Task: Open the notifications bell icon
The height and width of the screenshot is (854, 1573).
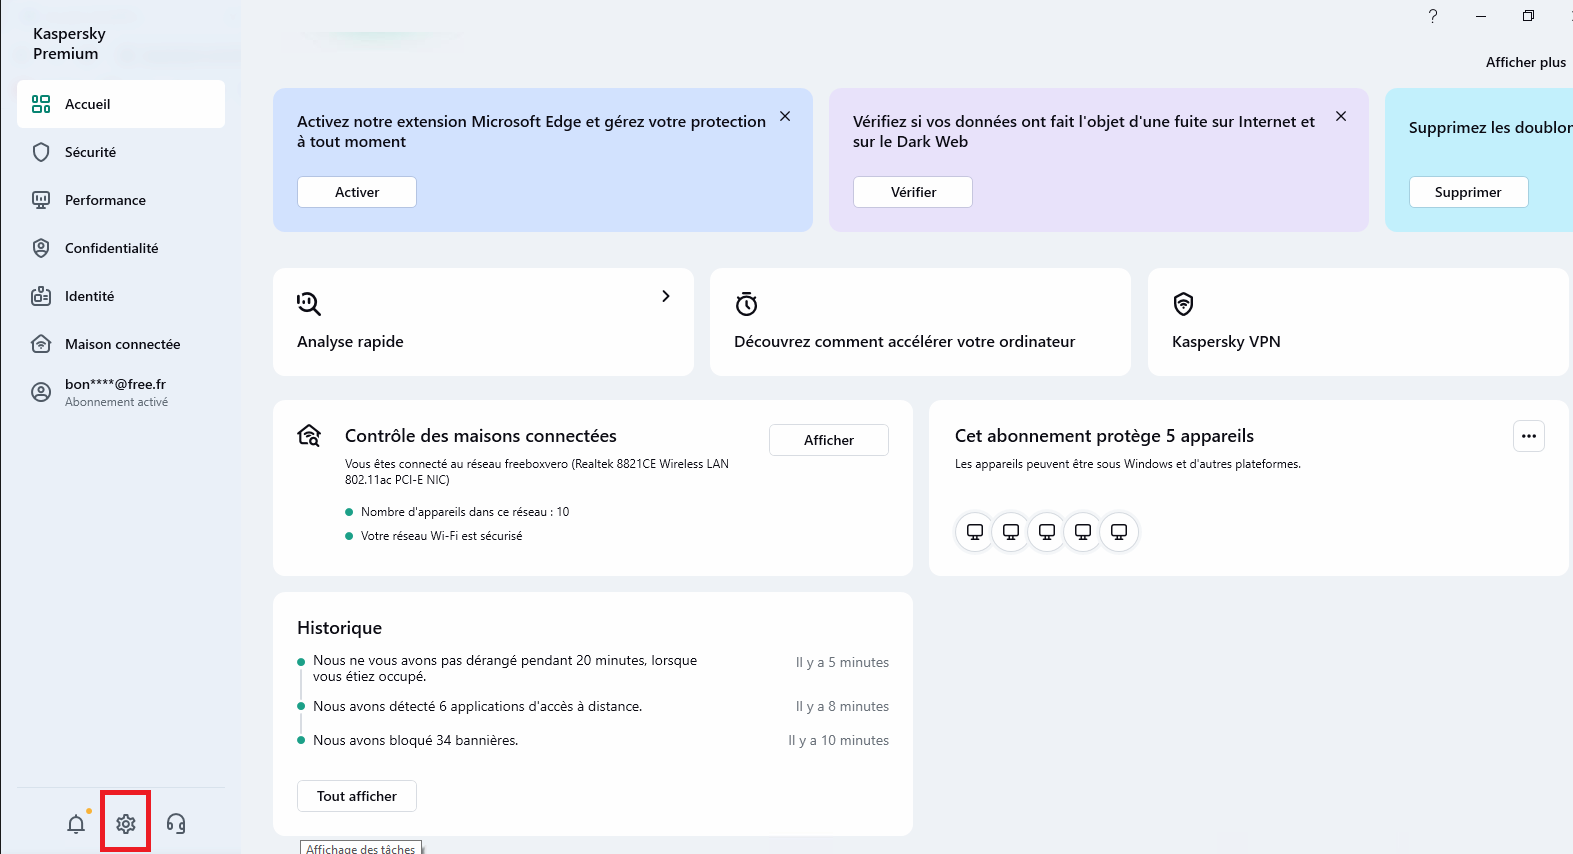Action: tap(76, 824)
